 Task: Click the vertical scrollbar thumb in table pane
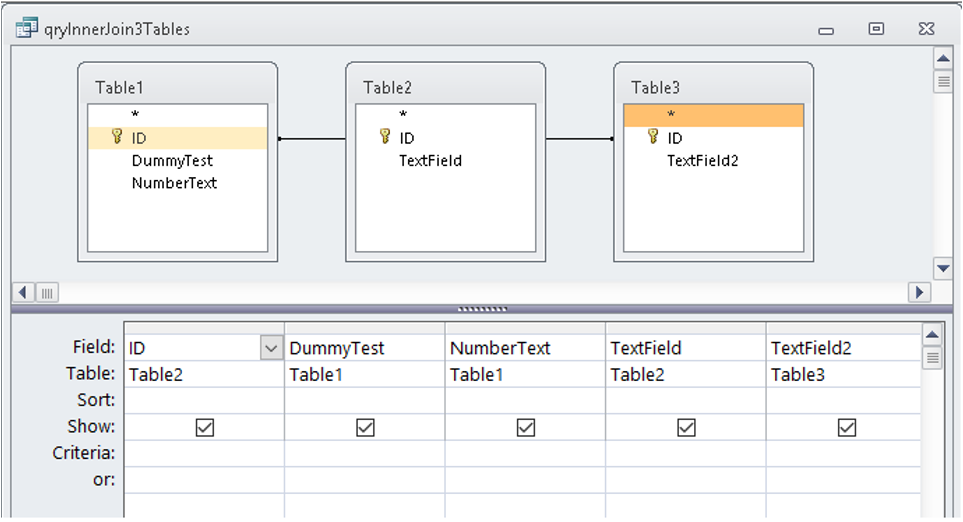(943, 81)
